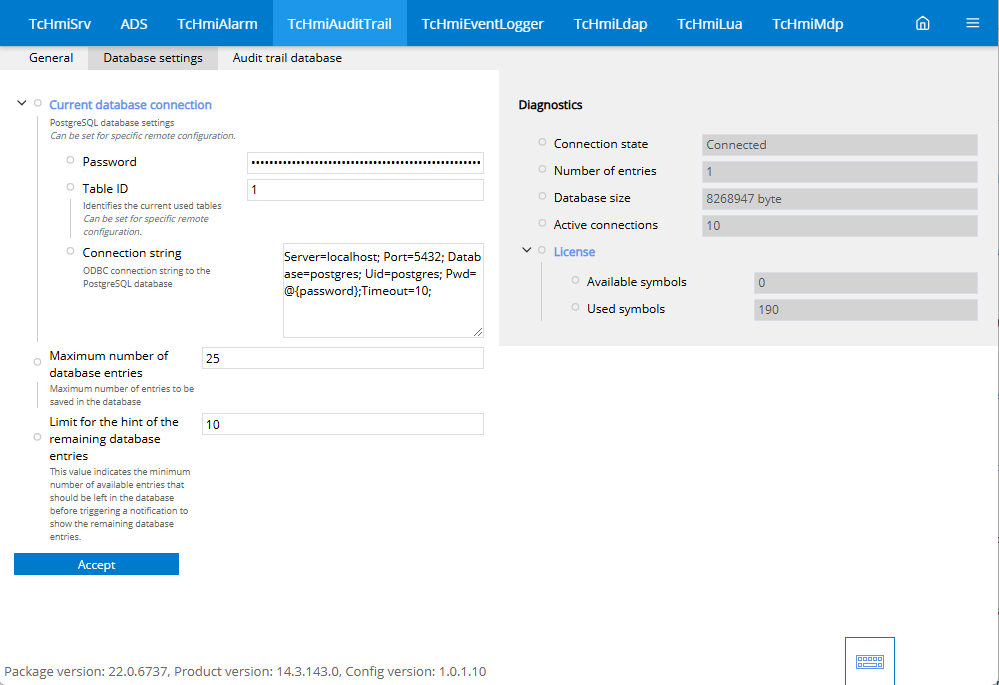This screenshot has height=685, width=999.
Task: Go to the home page icon
Action: point(923,24)
